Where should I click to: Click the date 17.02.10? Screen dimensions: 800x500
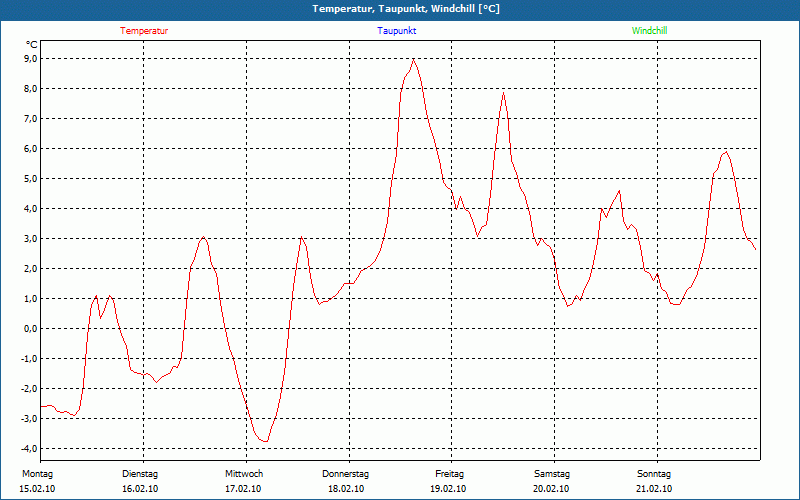click(243, 489)
